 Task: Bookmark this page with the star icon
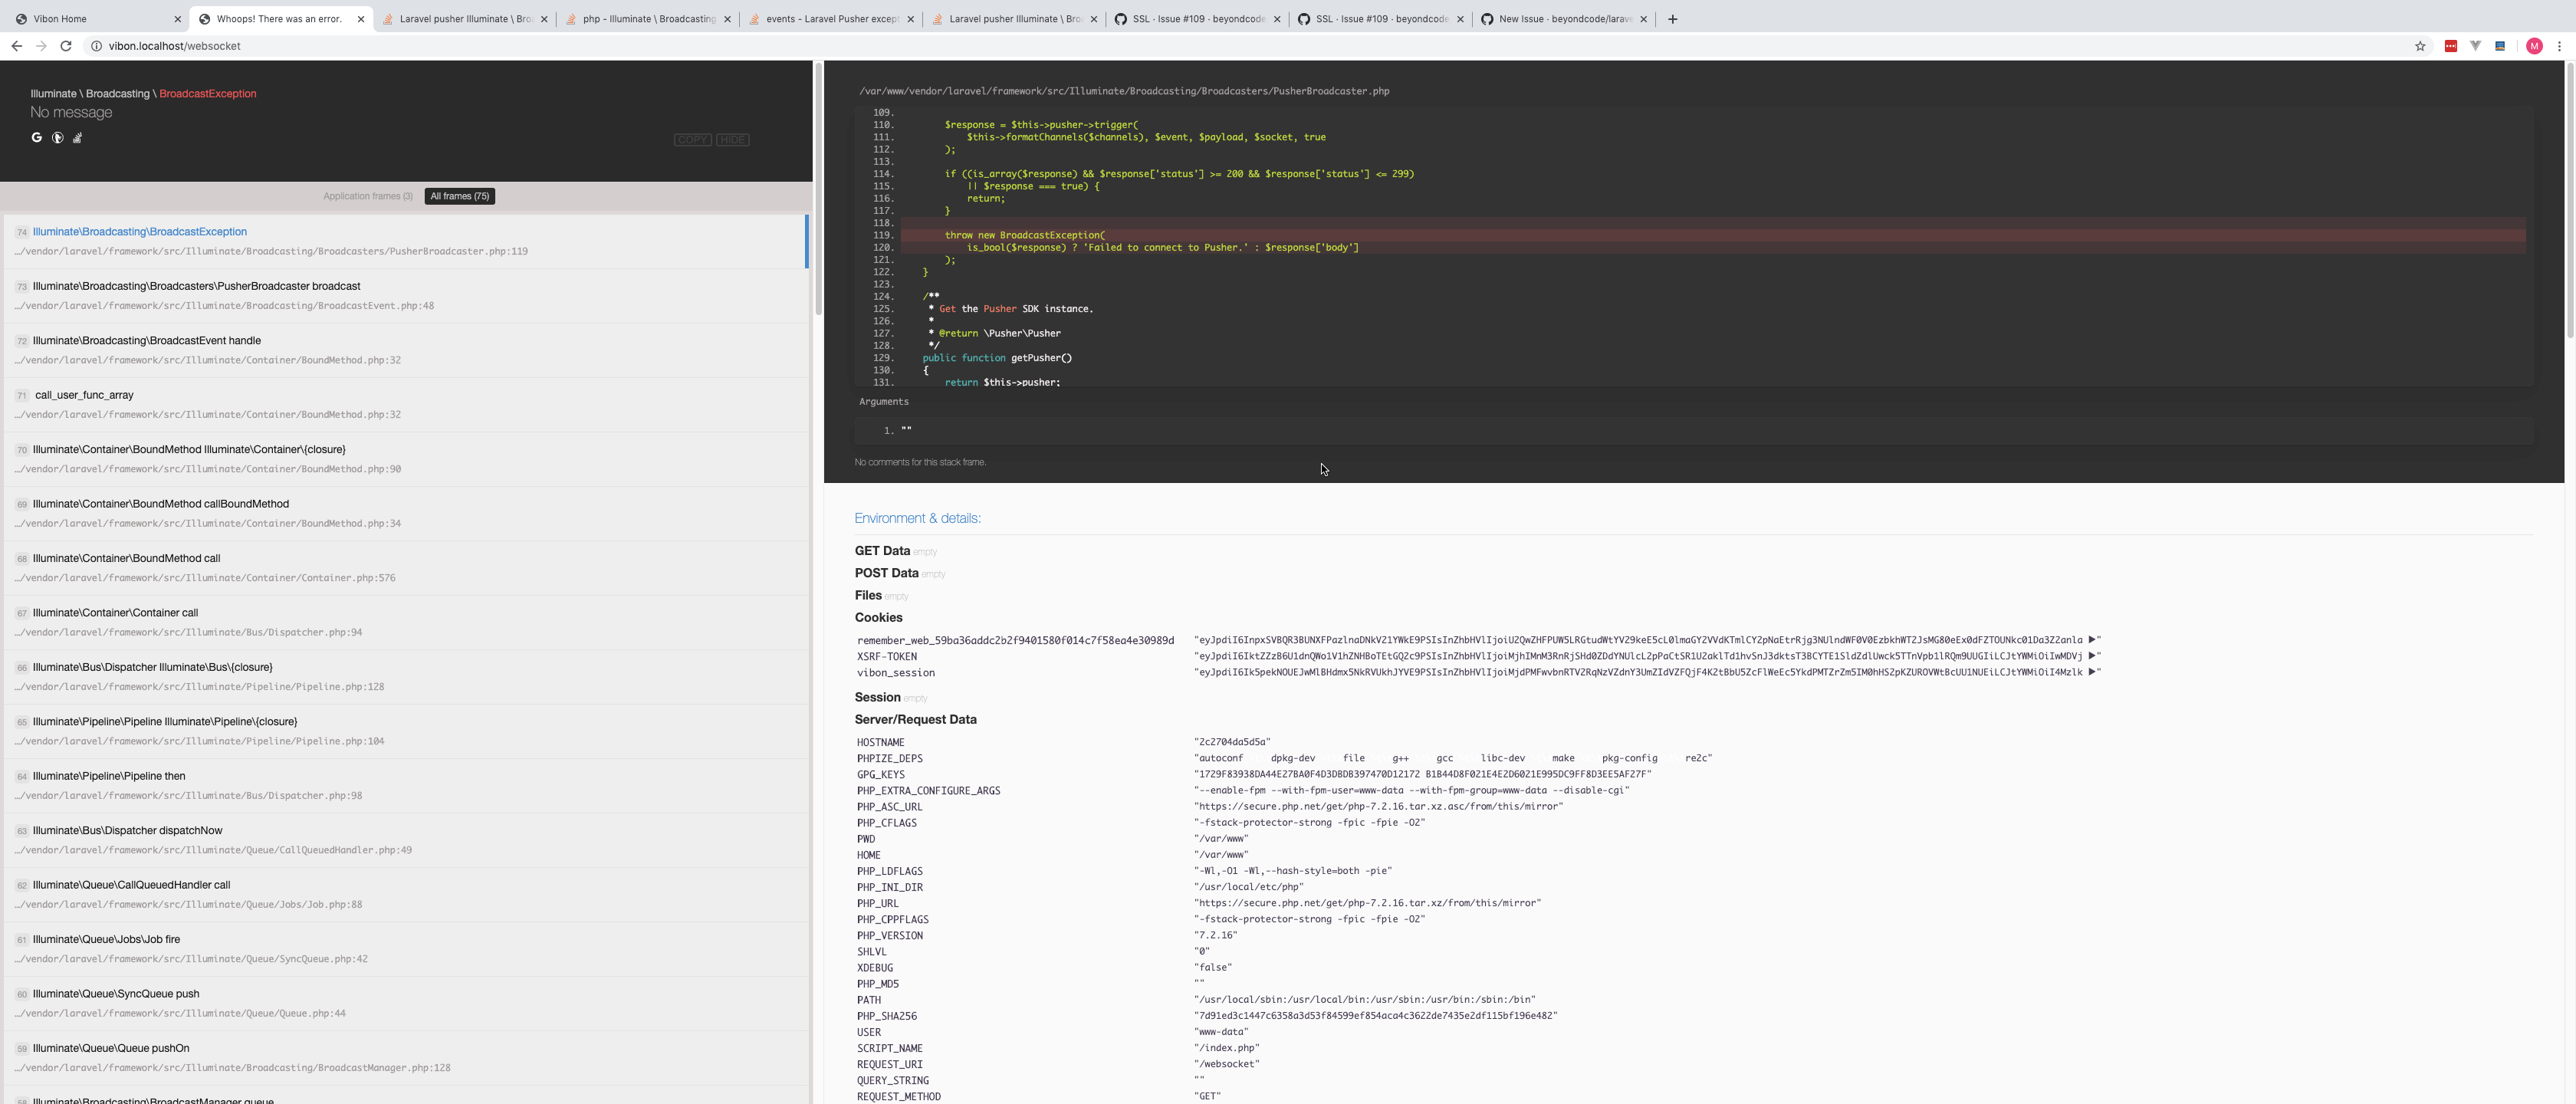(x=2420, y=46)
